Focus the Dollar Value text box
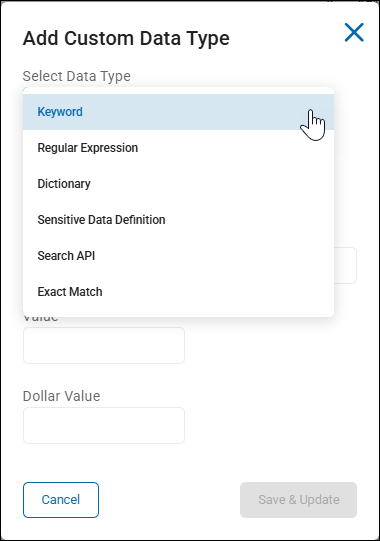Screen dimensions: 380x541 point(104,425)
